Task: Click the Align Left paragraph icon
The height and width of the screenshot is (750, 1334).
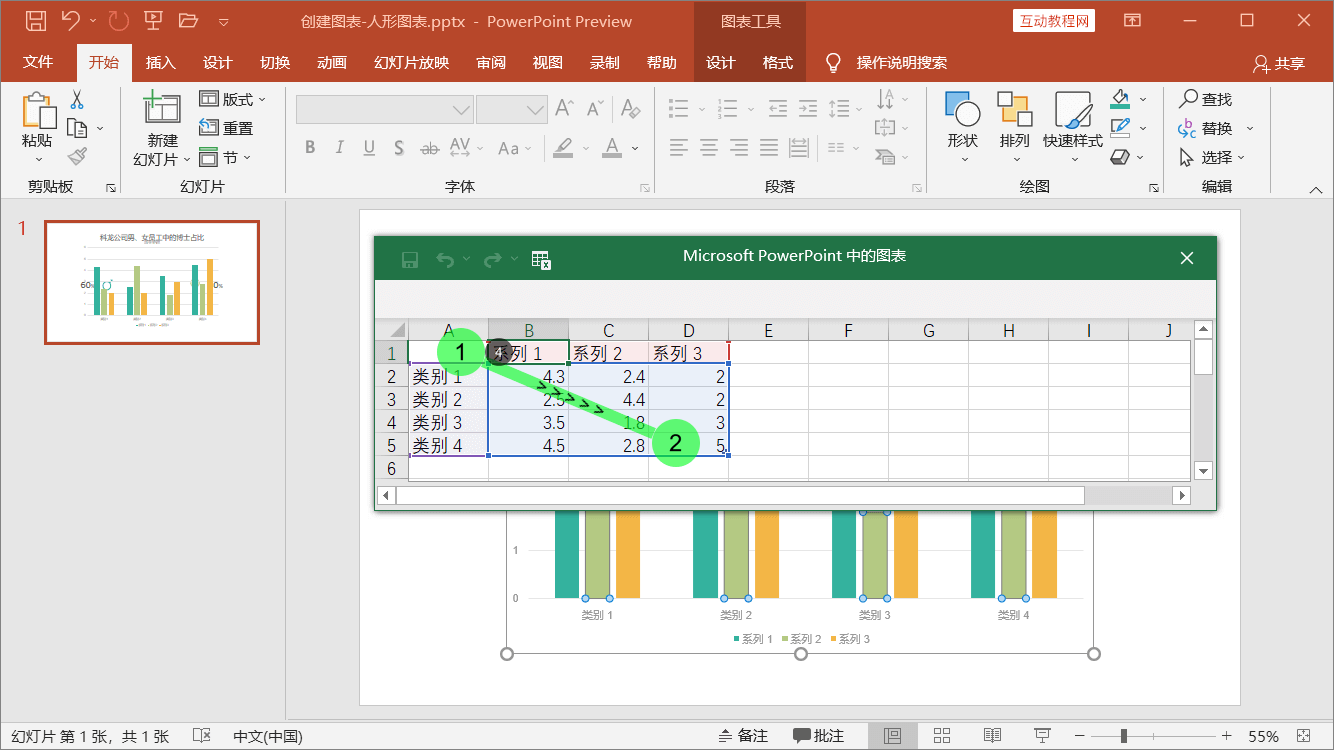Action: [679, 148]
